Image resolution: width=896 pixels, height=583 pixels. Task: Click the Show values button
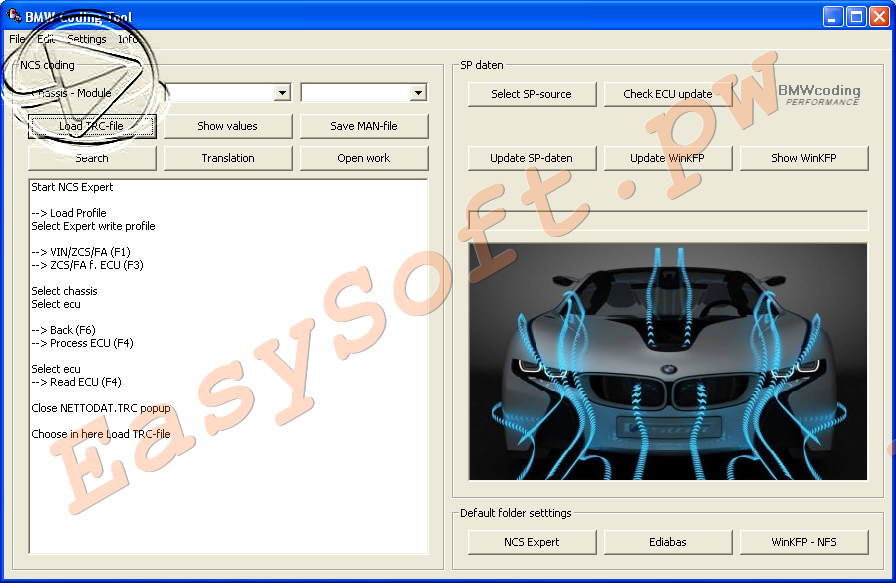[228, 126]
